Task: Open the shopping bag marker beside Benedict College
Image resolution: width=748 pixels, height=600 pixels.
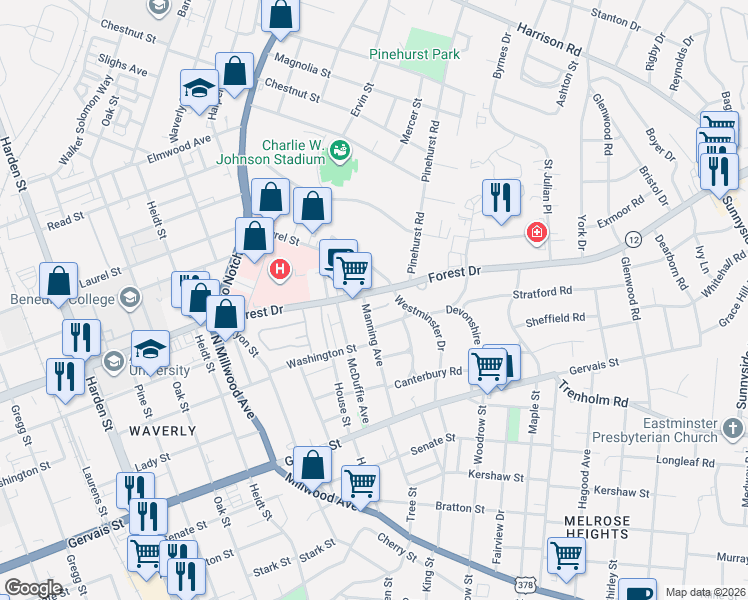Action: click(59, 282)
